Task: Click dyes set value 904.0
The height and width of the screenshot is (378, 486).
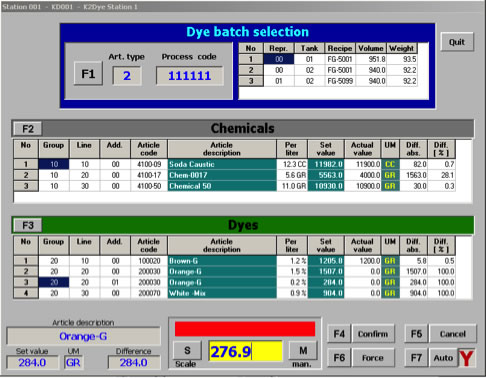Action: [326, 293]
